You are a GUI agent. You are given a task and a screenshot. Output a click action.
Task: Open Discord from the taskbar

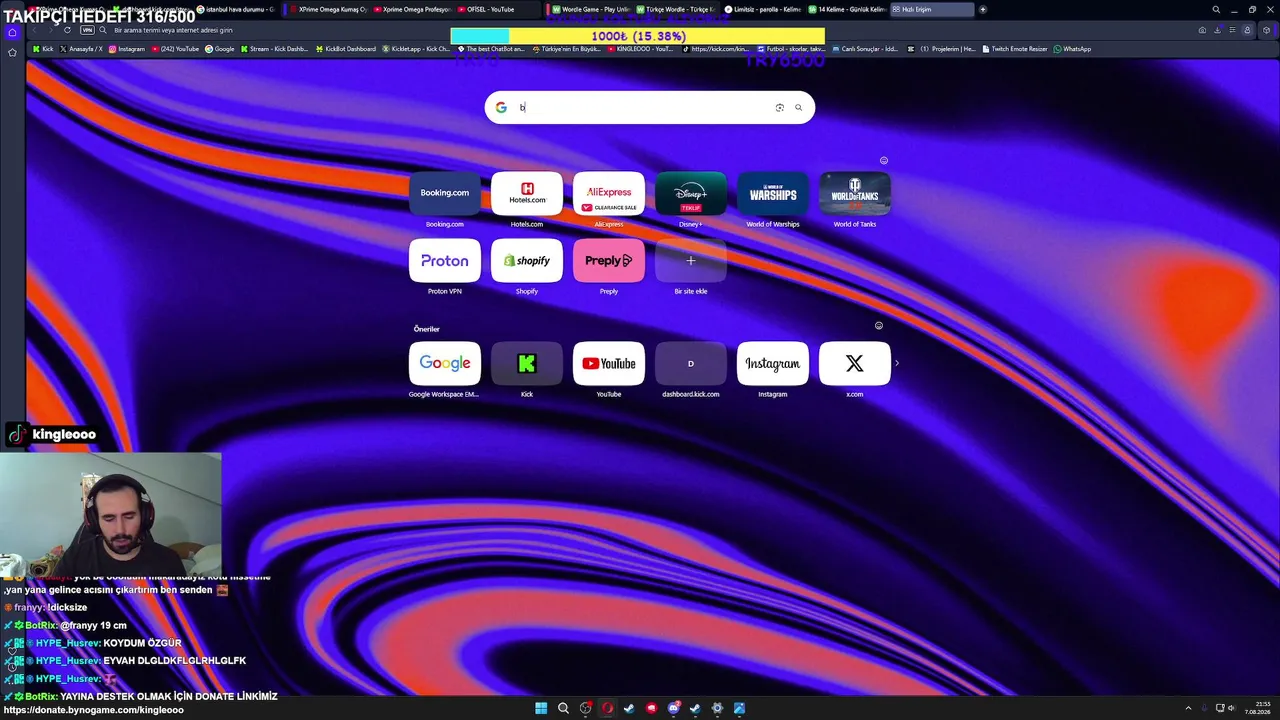(x=674, y=708)
